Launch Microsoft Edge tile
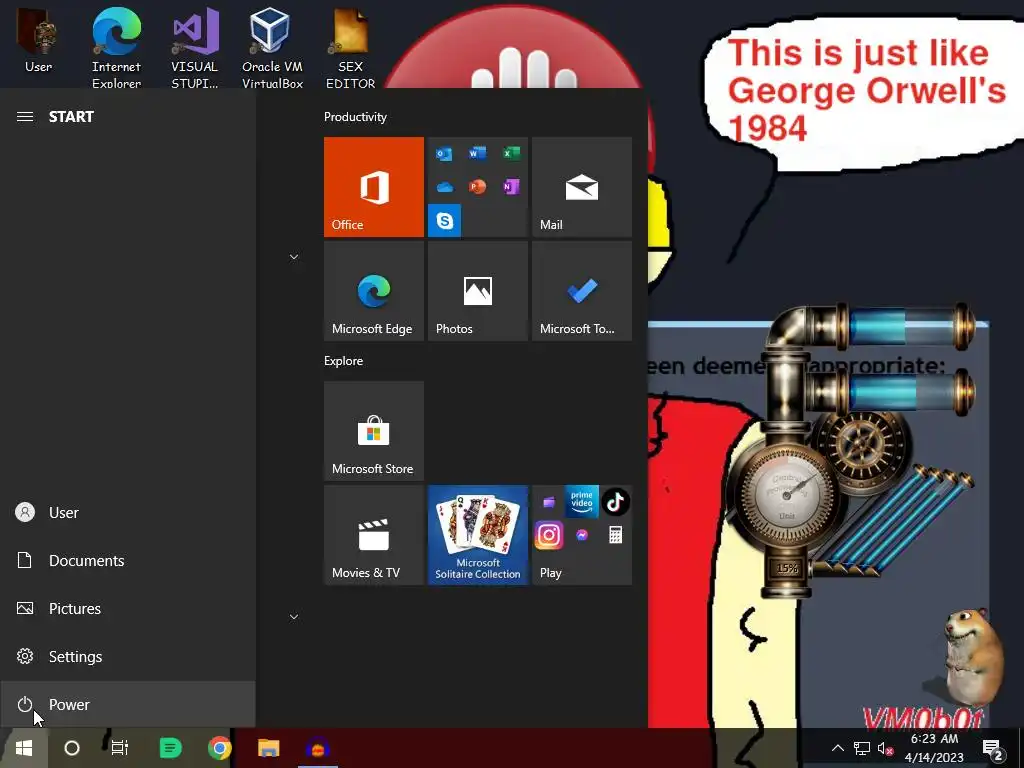1024x768 pixels. point(374,291)
